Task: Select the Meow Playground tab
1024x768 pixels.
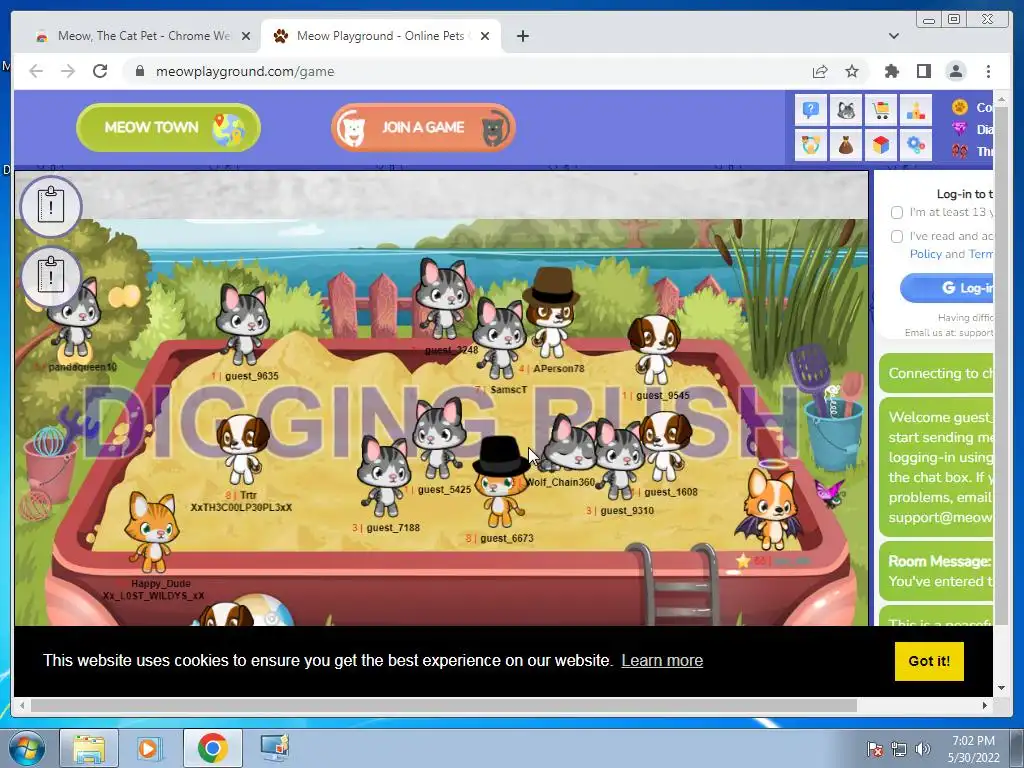Action: point(380,36)
